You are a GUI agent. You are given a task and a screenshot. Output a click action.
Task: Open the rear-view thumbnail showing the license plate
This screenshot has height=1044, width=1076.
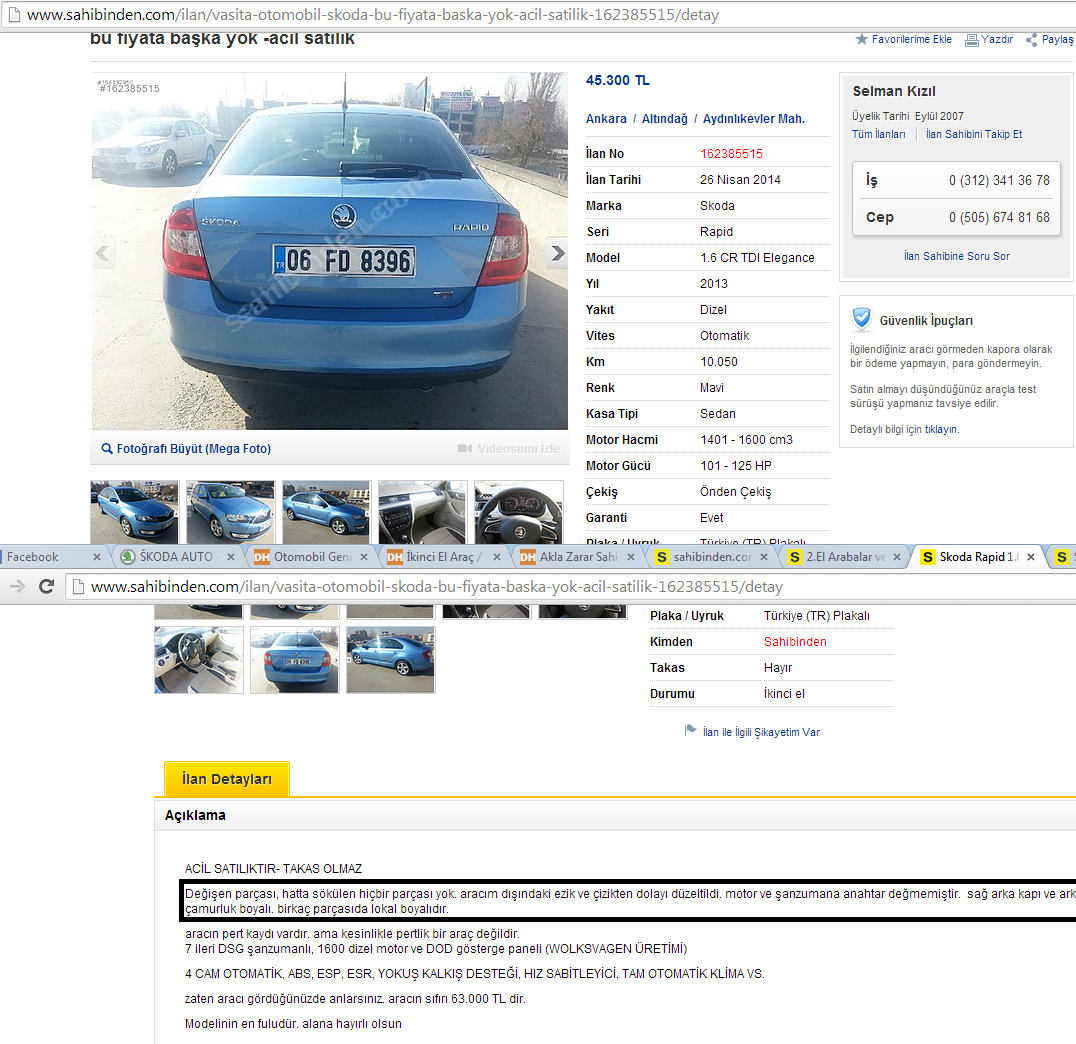coord(294,660)
